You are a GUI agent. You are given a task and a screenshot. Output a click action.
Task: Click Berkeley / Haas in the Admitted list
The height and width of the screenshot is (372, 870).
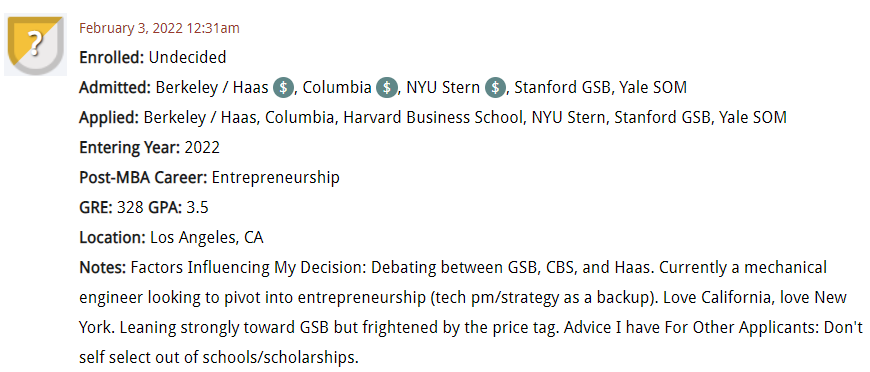point(212,88)
